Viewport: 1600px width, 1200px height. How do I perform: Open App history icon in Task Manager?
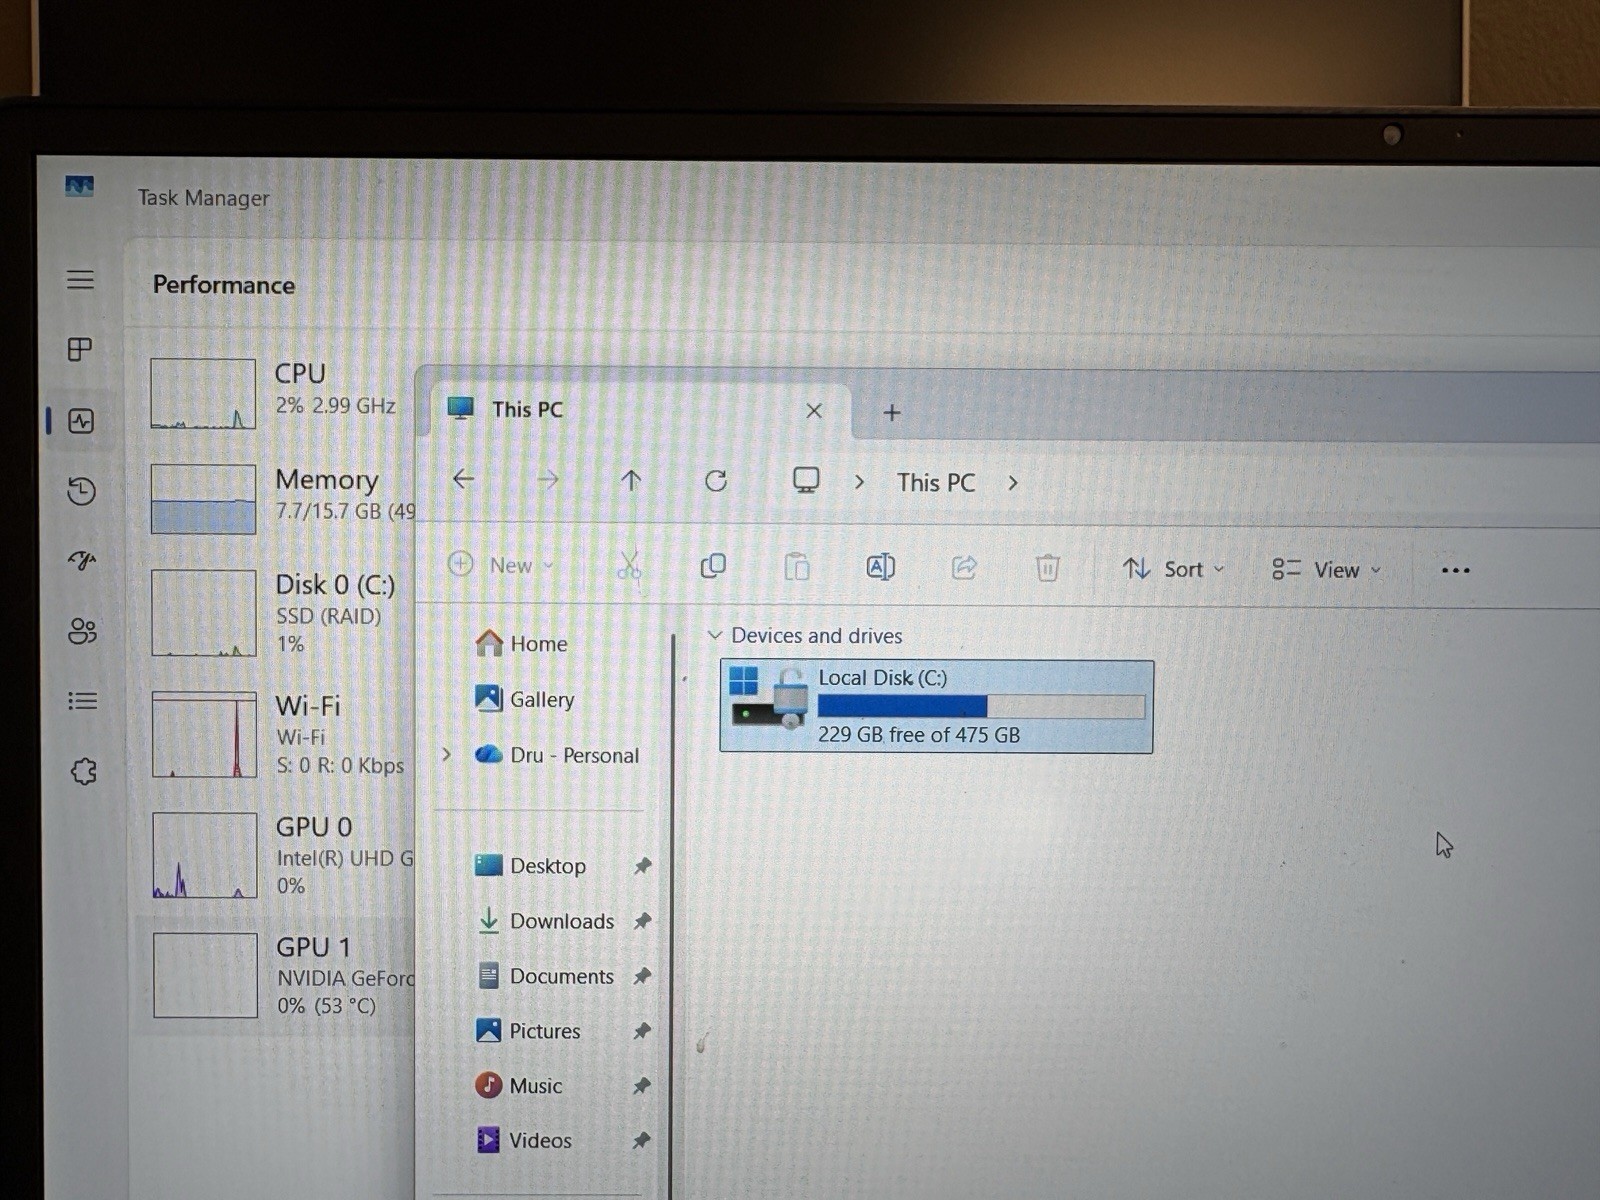(x=81, y=491)
